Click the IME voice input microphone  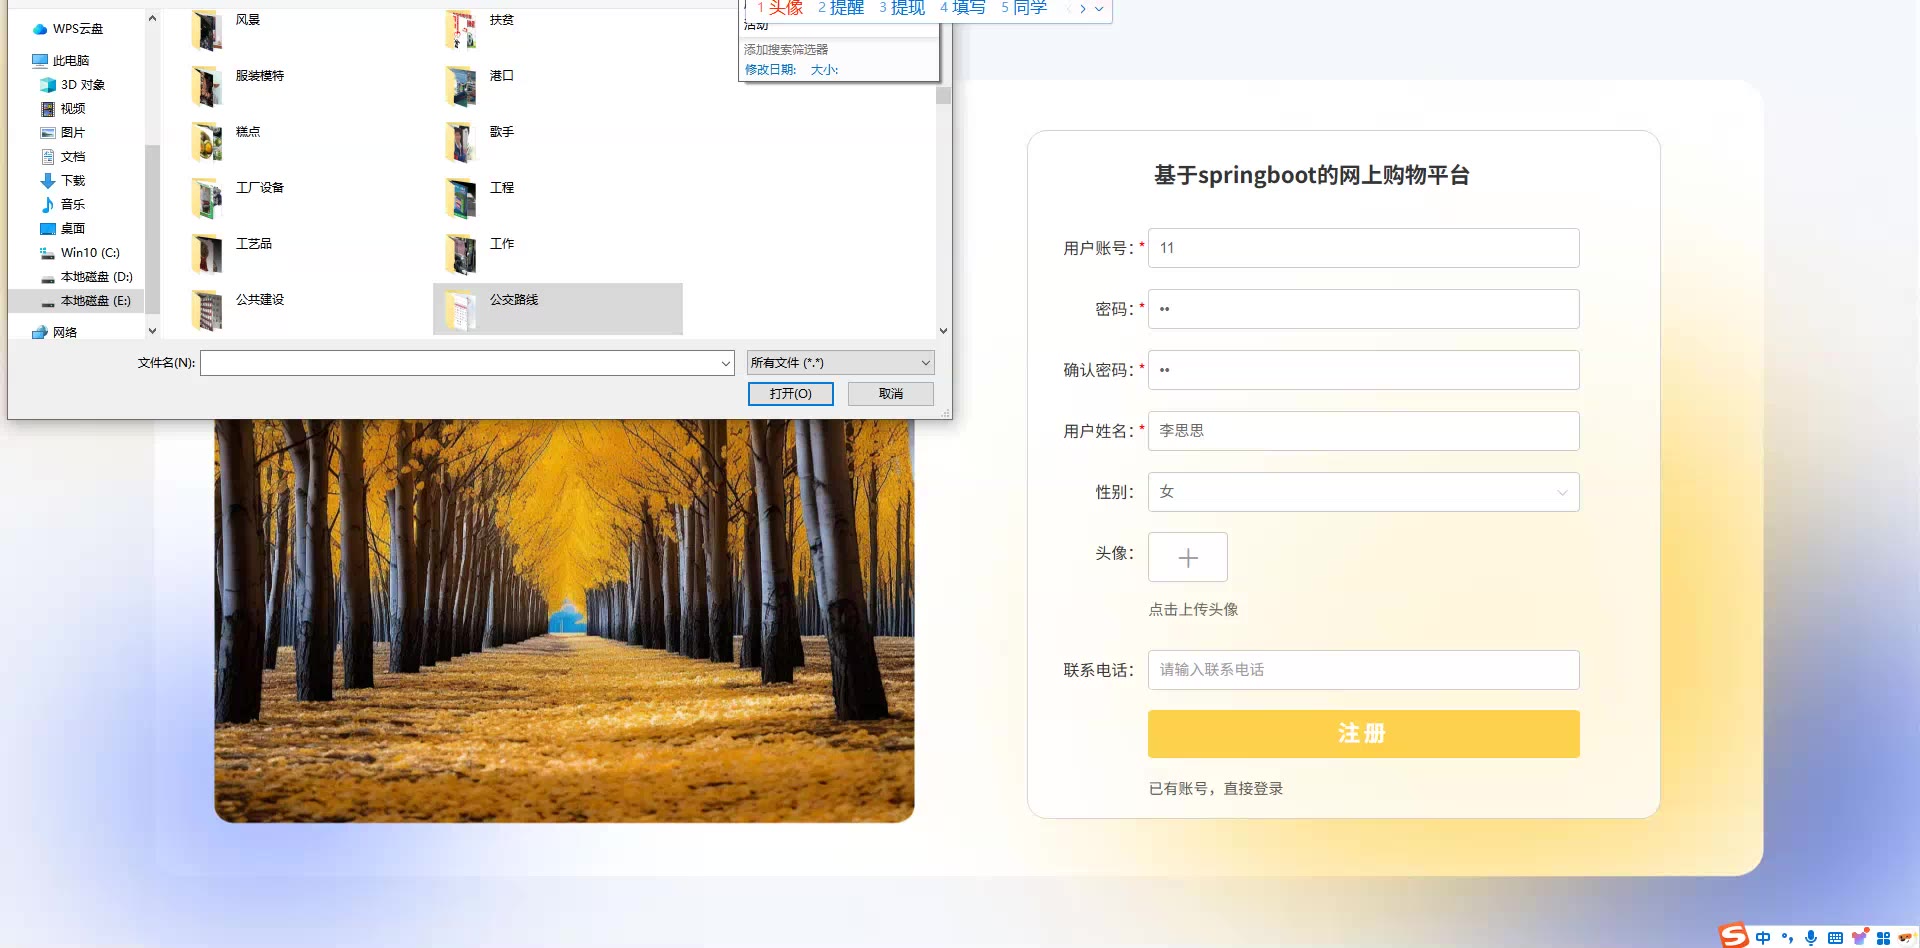tap(1811, 938)
